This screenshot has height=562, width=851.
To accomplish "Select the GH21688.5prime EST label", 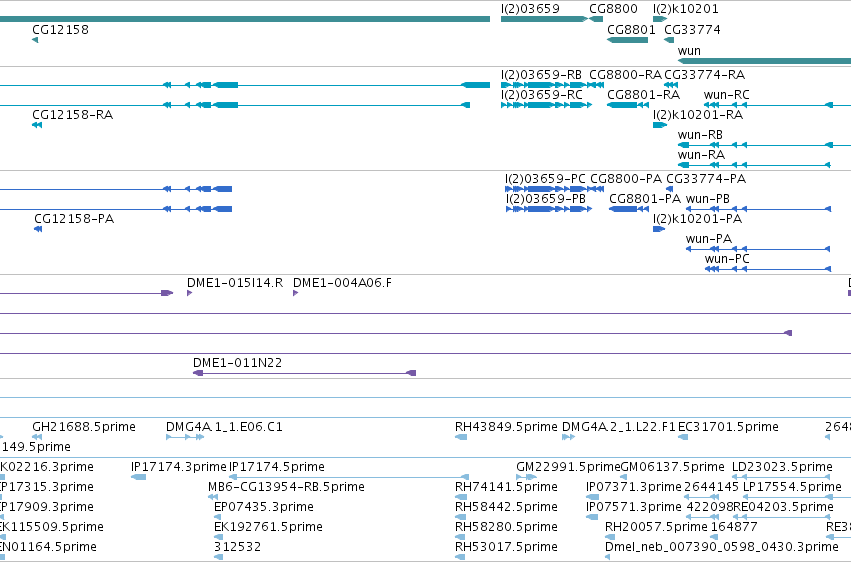I will (x=84, y=427).
